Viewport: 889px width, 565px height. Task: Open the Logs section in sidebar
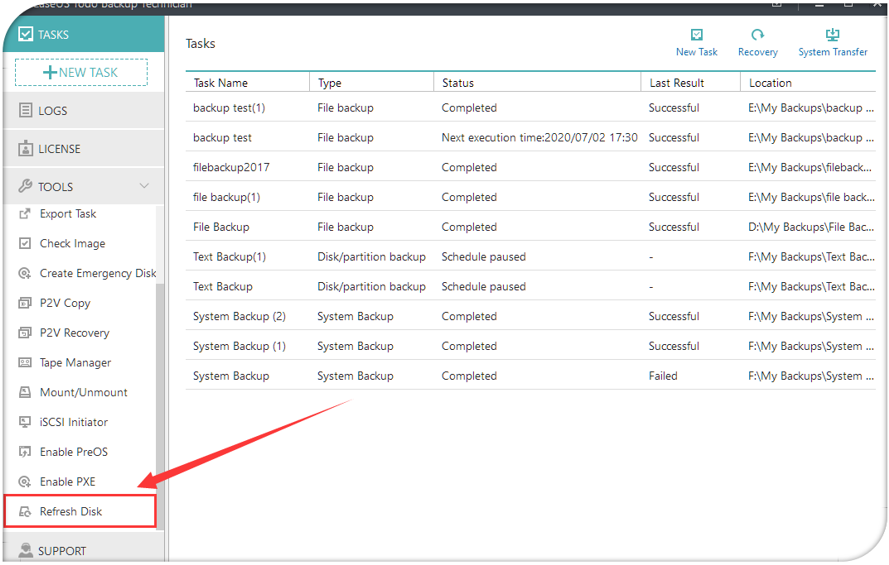tap(53, 111)
